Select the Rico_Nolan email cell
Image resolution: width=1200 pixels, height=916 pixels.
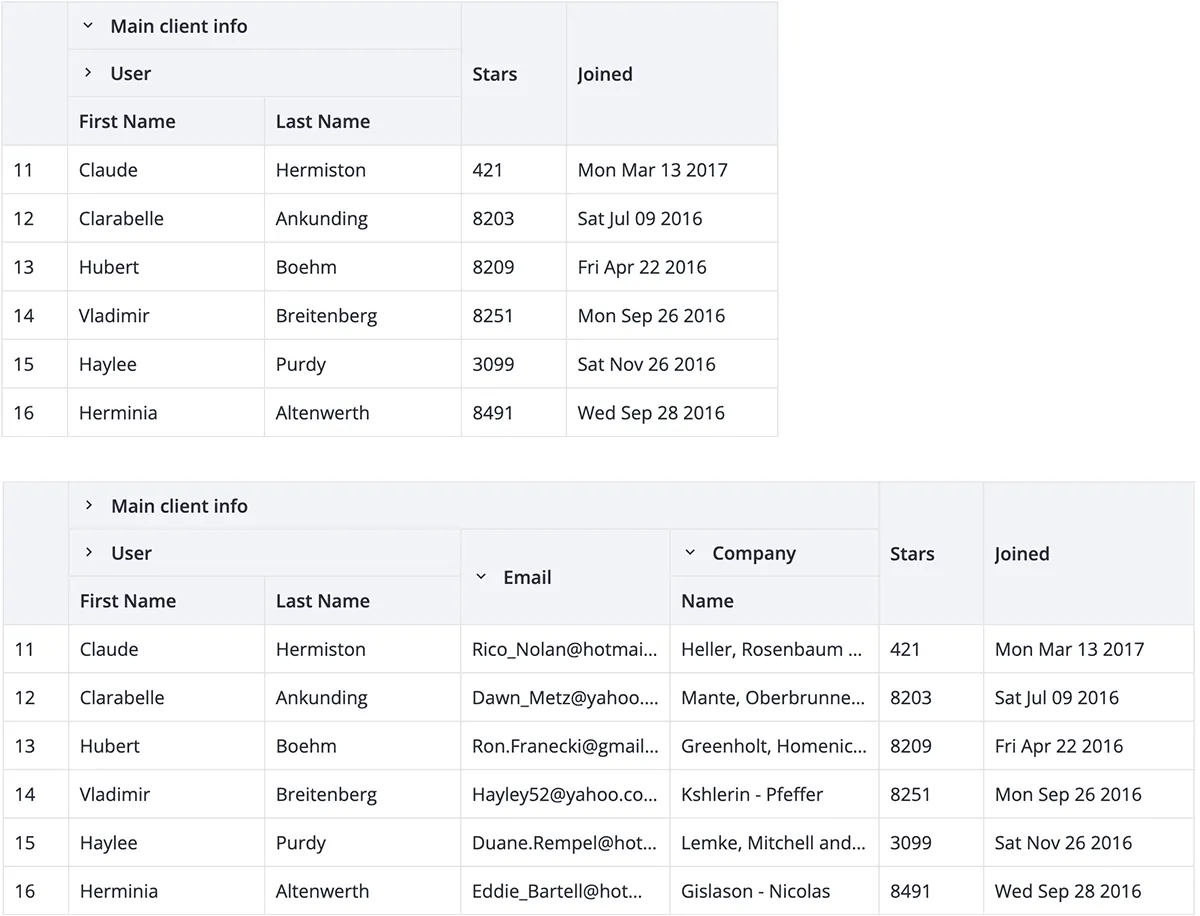coord(565,649)
